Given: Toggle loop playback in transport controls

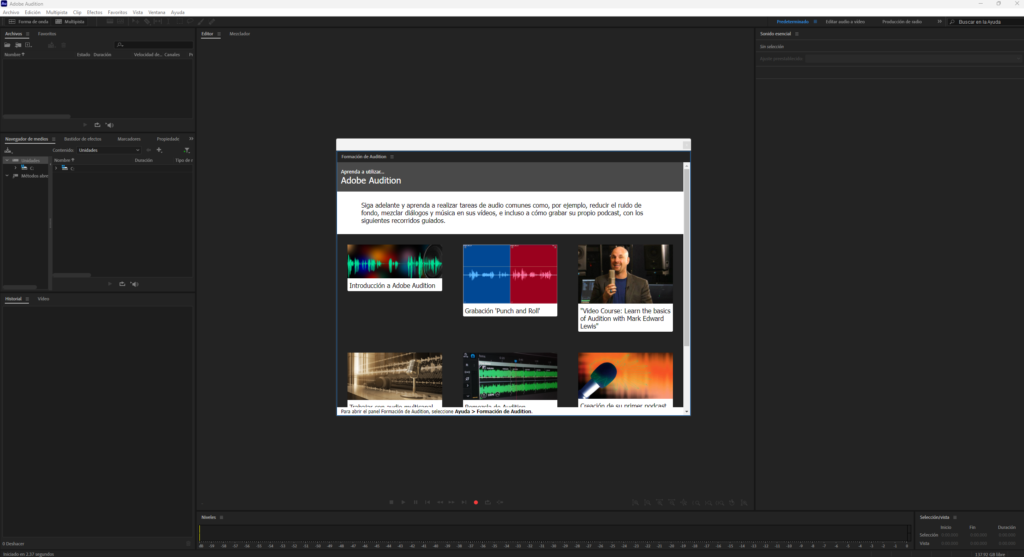Looking at the screenshot, I should (488, 502).
